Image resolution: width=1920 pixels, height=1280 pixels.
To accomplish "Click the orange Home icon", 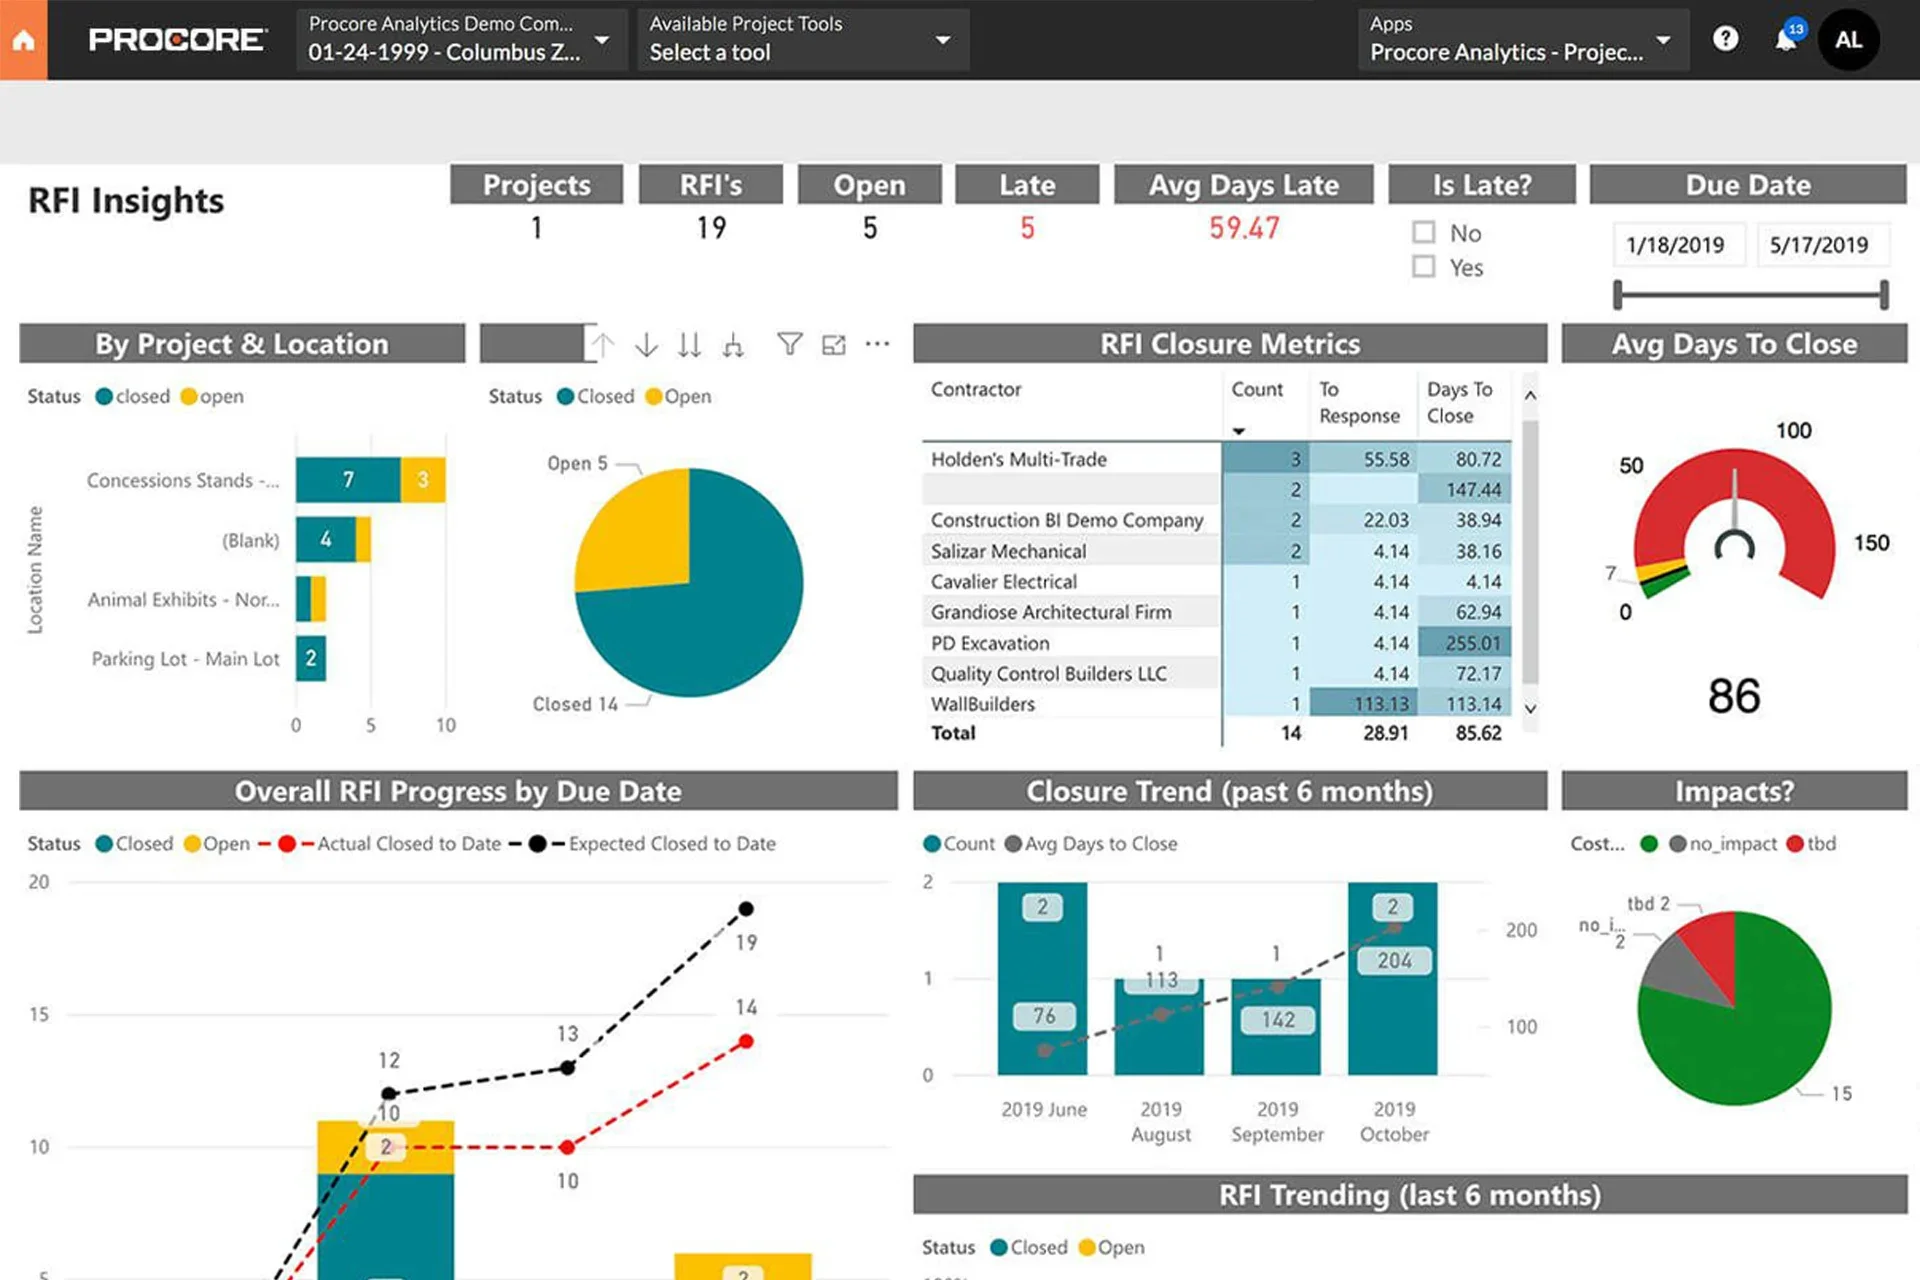I will [x=23, y=40].
